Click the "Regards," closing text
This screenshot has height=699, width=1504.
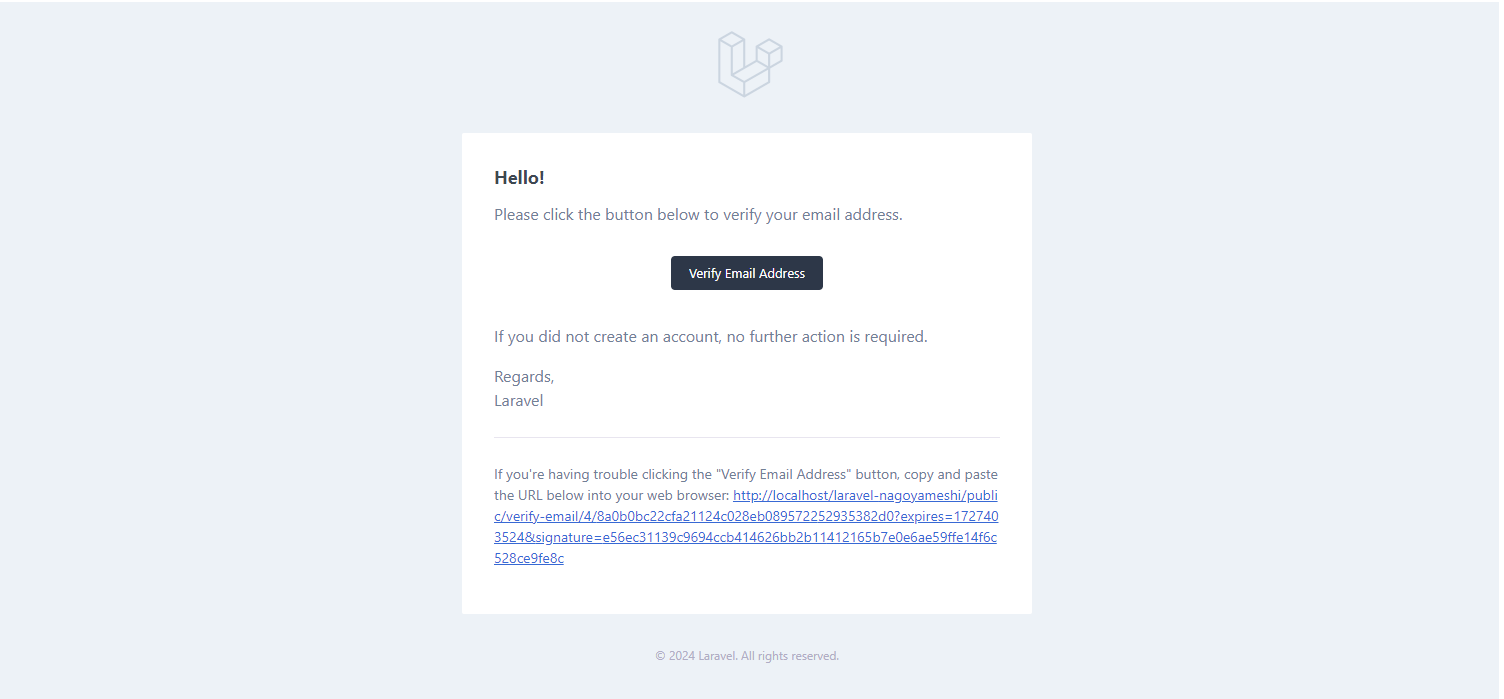[x=524, y=377]
